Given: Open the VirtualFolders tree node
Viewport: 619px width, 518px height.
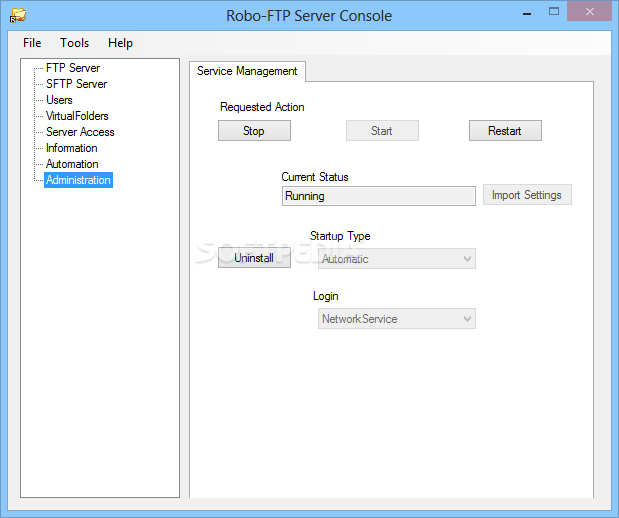Looking at the screenshot, I should tap(77, 116).
